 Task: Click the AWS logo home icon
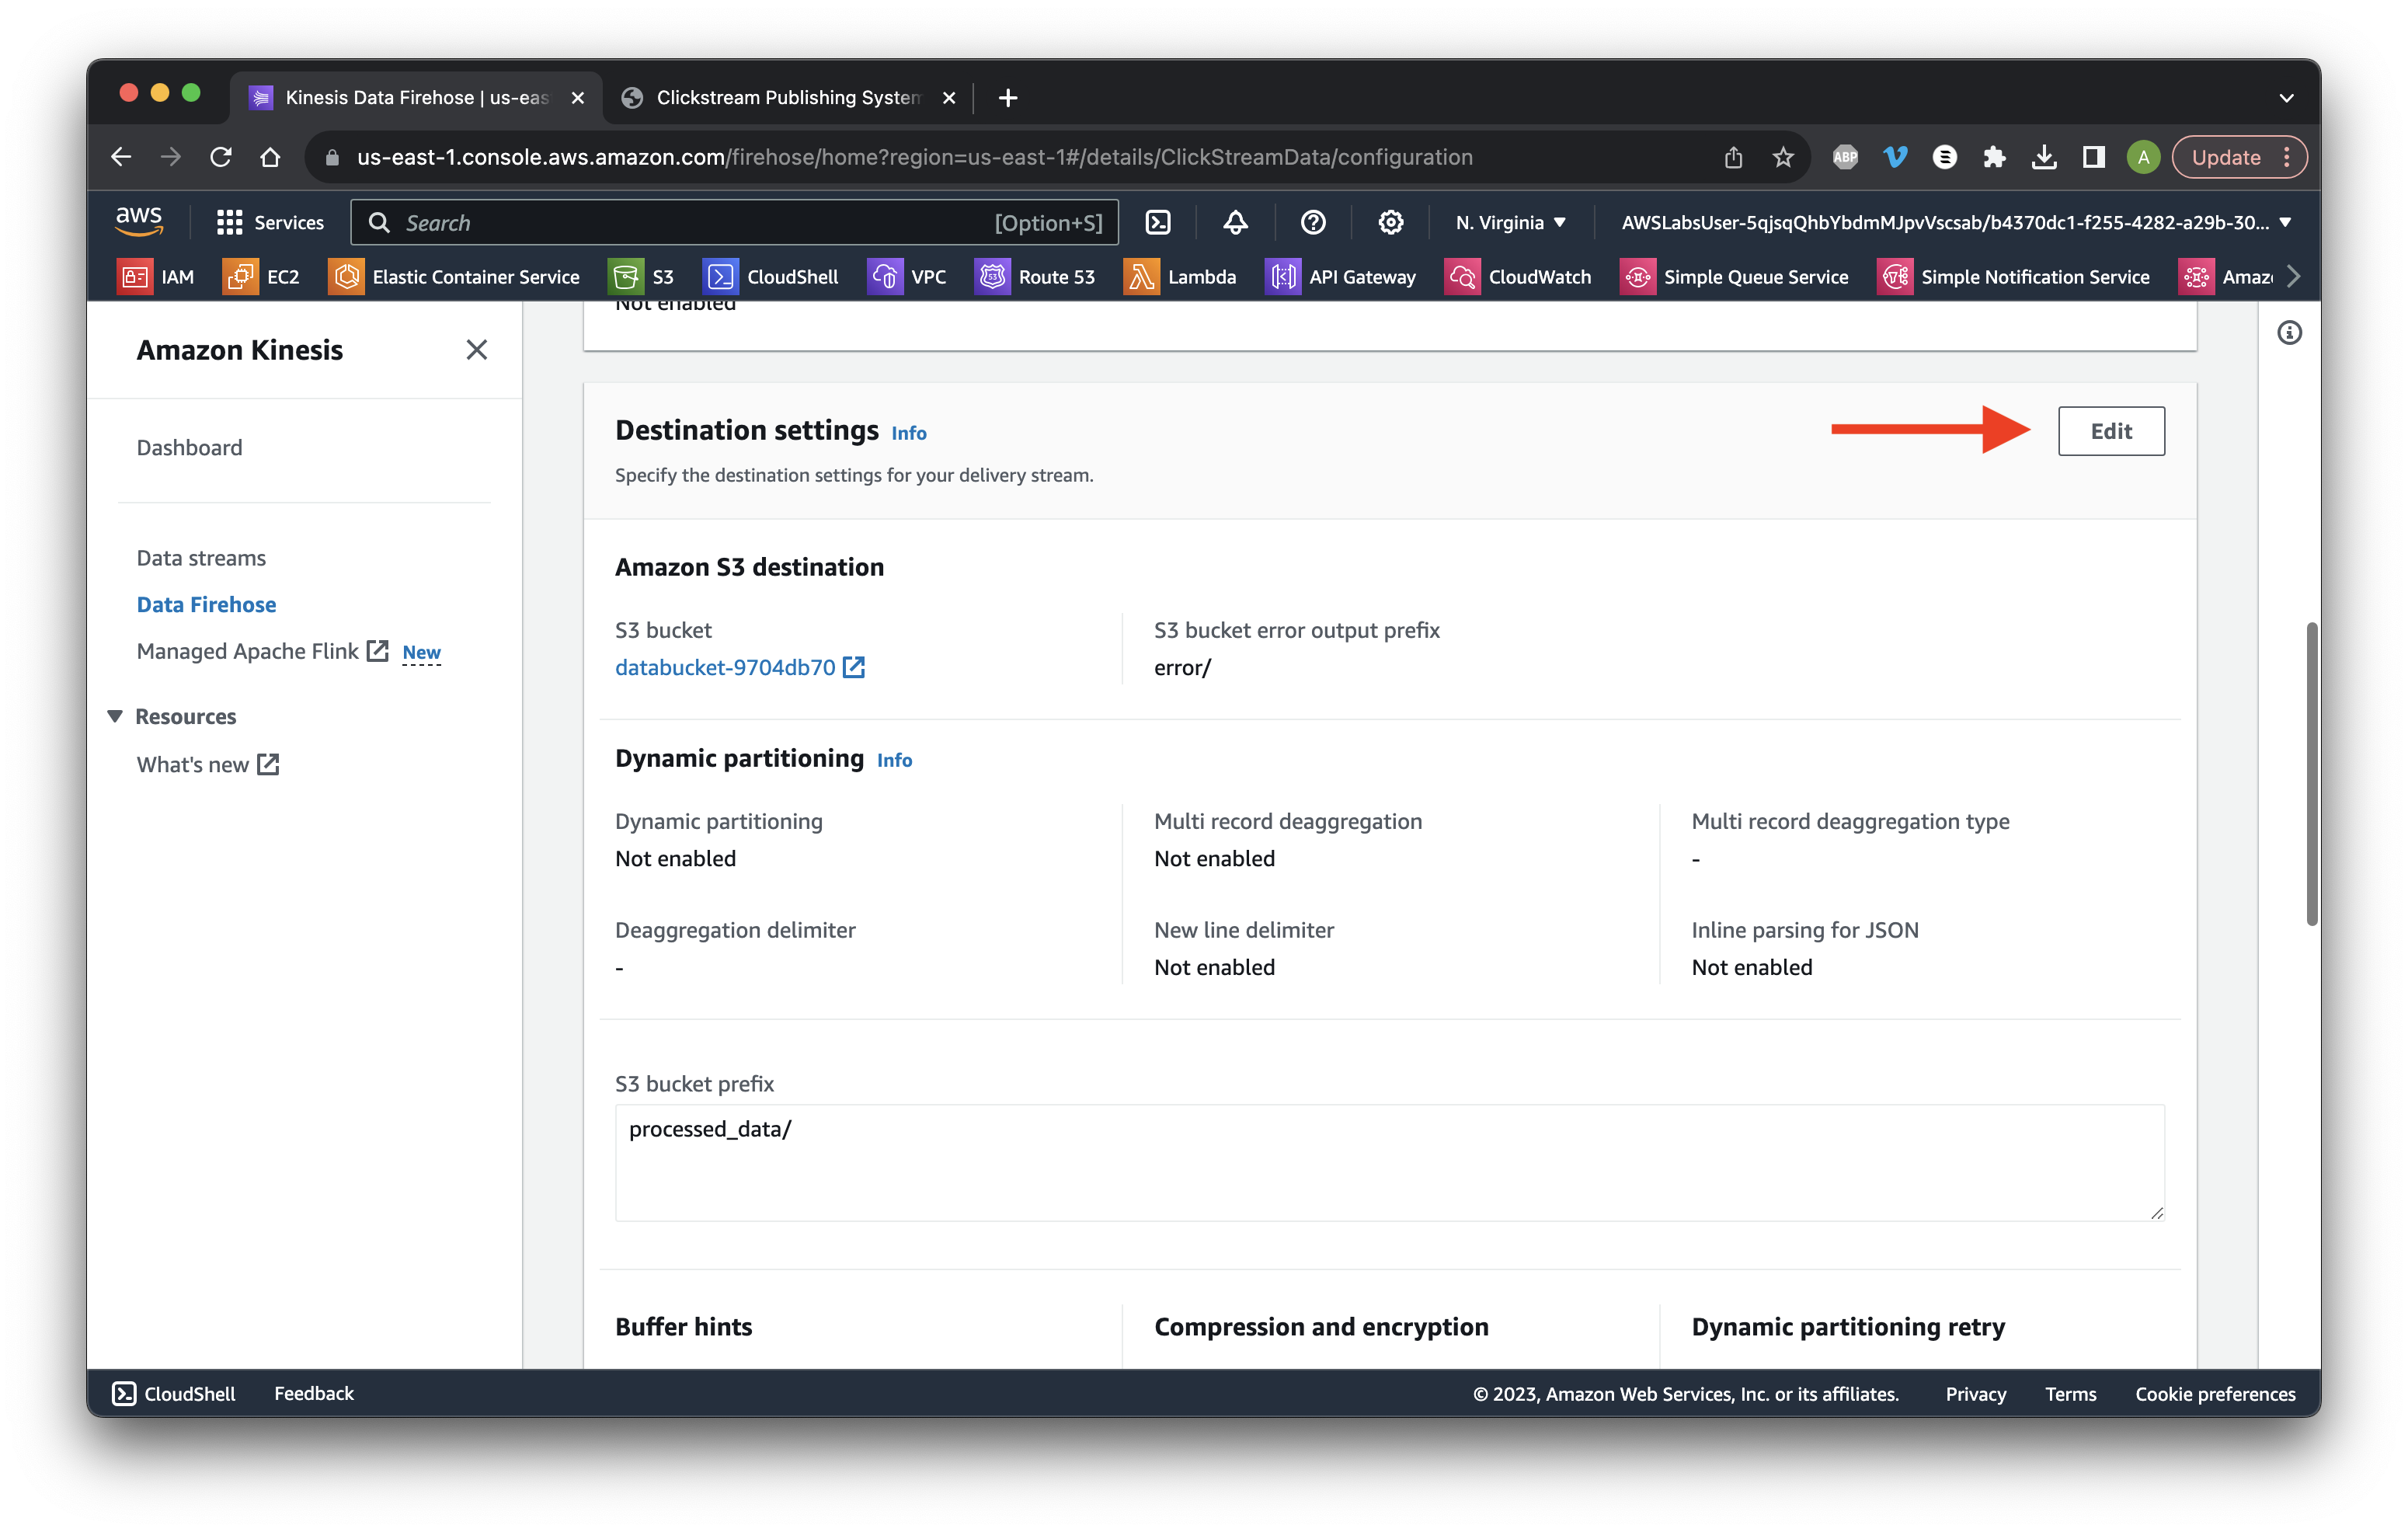click(x=139, y=221)
